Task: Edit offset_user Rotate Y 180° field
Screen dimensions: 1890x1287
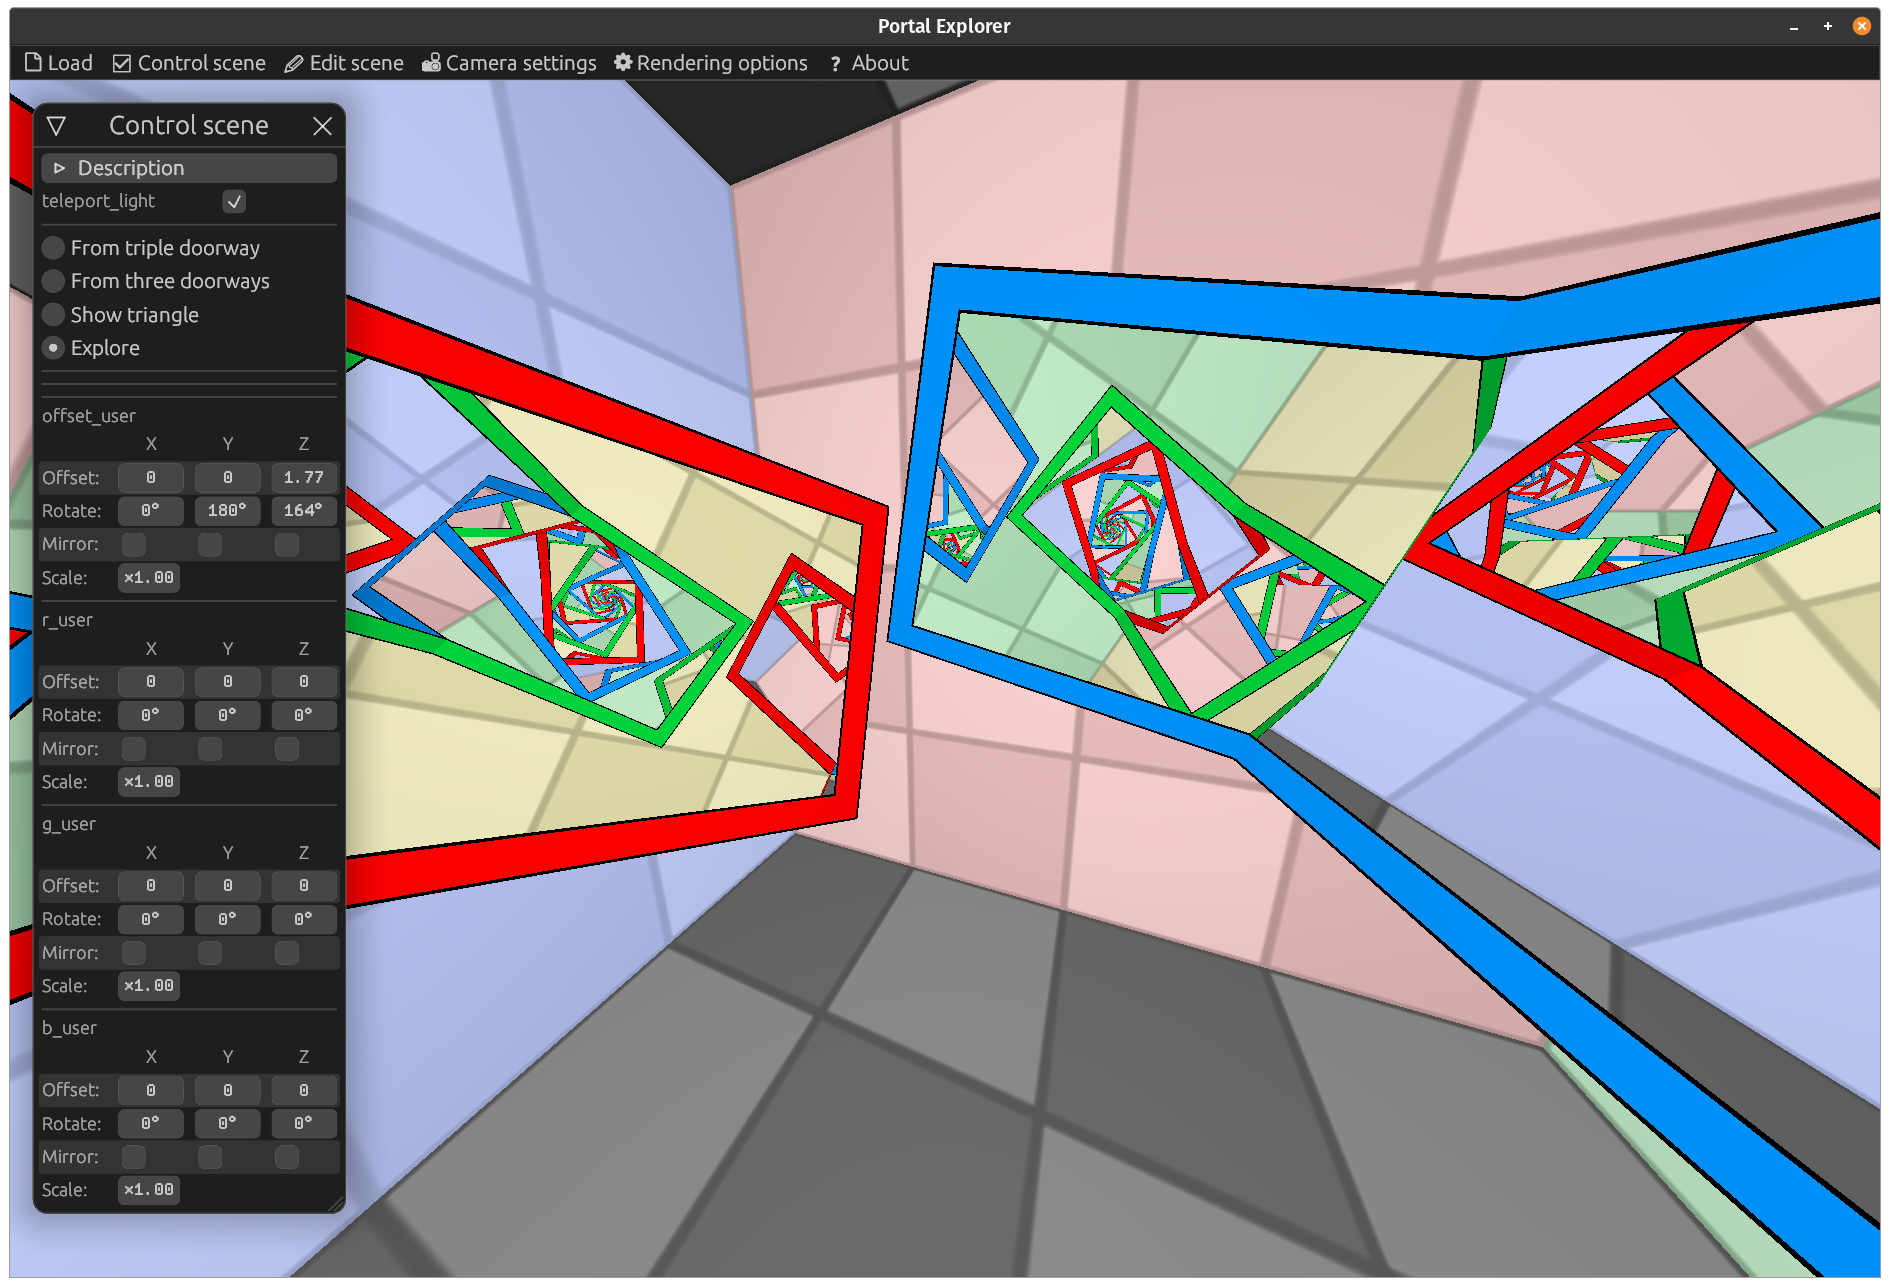Action: tap(228, 511)
